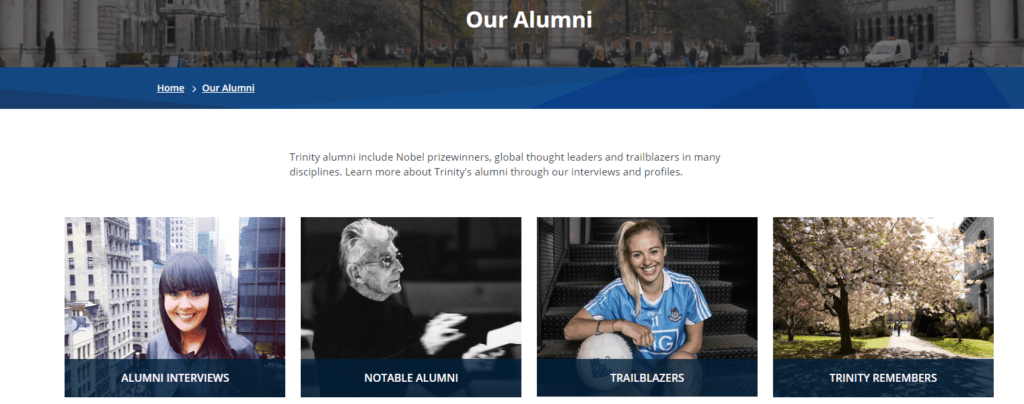Click the breadcrumb chevron after Home

click(194, 89)
